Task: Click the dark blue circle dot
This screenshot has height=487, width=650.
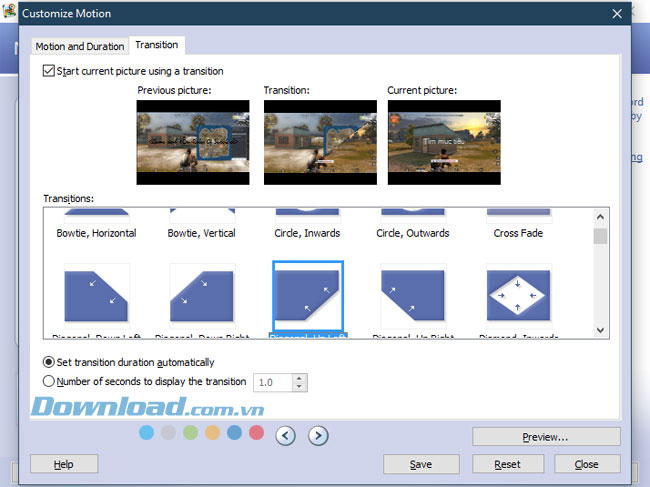Action: pos(234,433)
